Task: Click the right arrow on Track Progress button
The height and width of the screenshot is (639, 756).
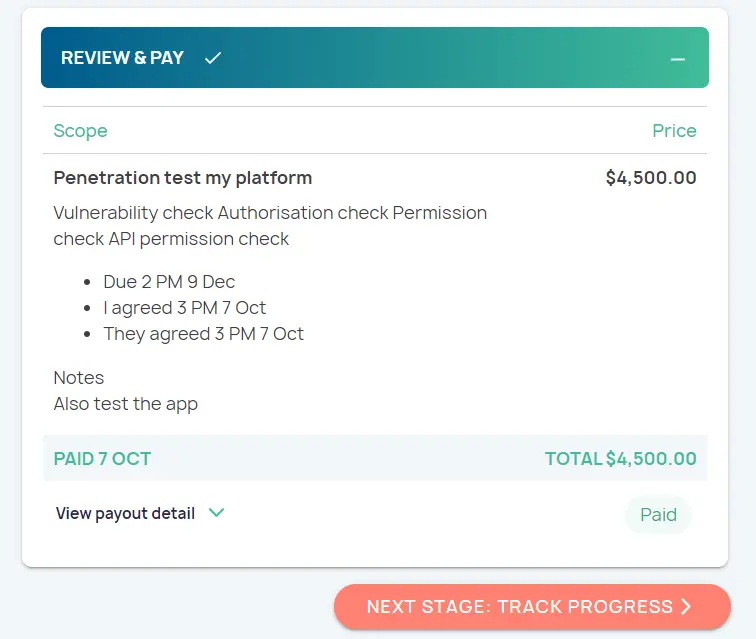Action: point(686,607)
